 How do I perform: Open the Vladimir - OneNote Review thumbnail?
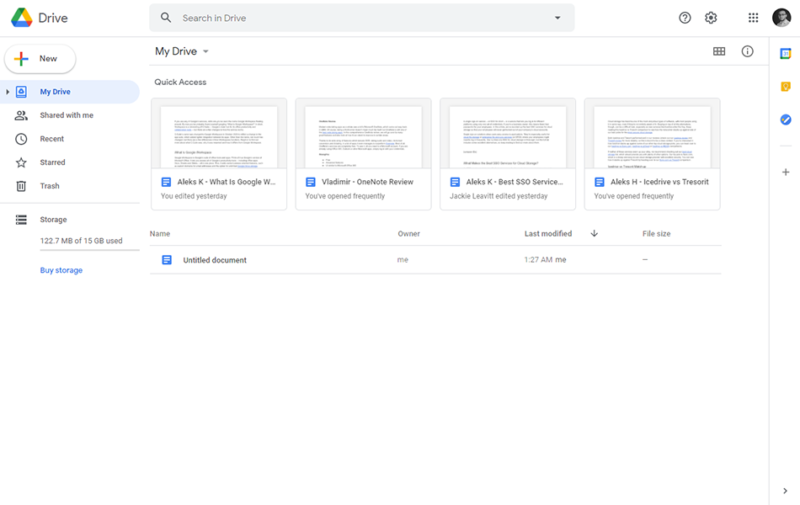363,134
